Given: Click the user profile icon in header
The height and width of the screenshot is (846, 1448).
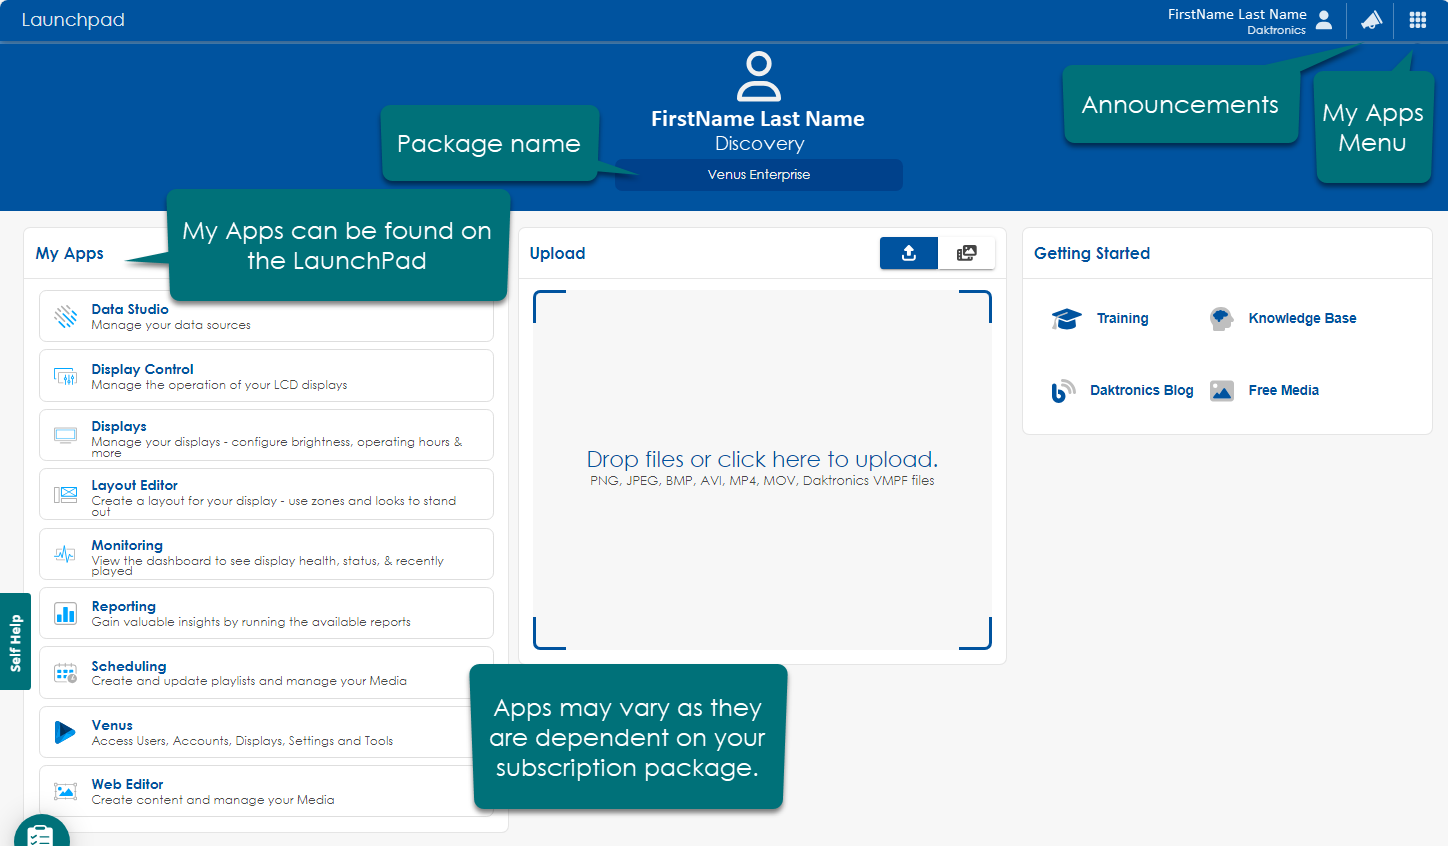Looking at the screenshot, I should tap(1324, 20).
